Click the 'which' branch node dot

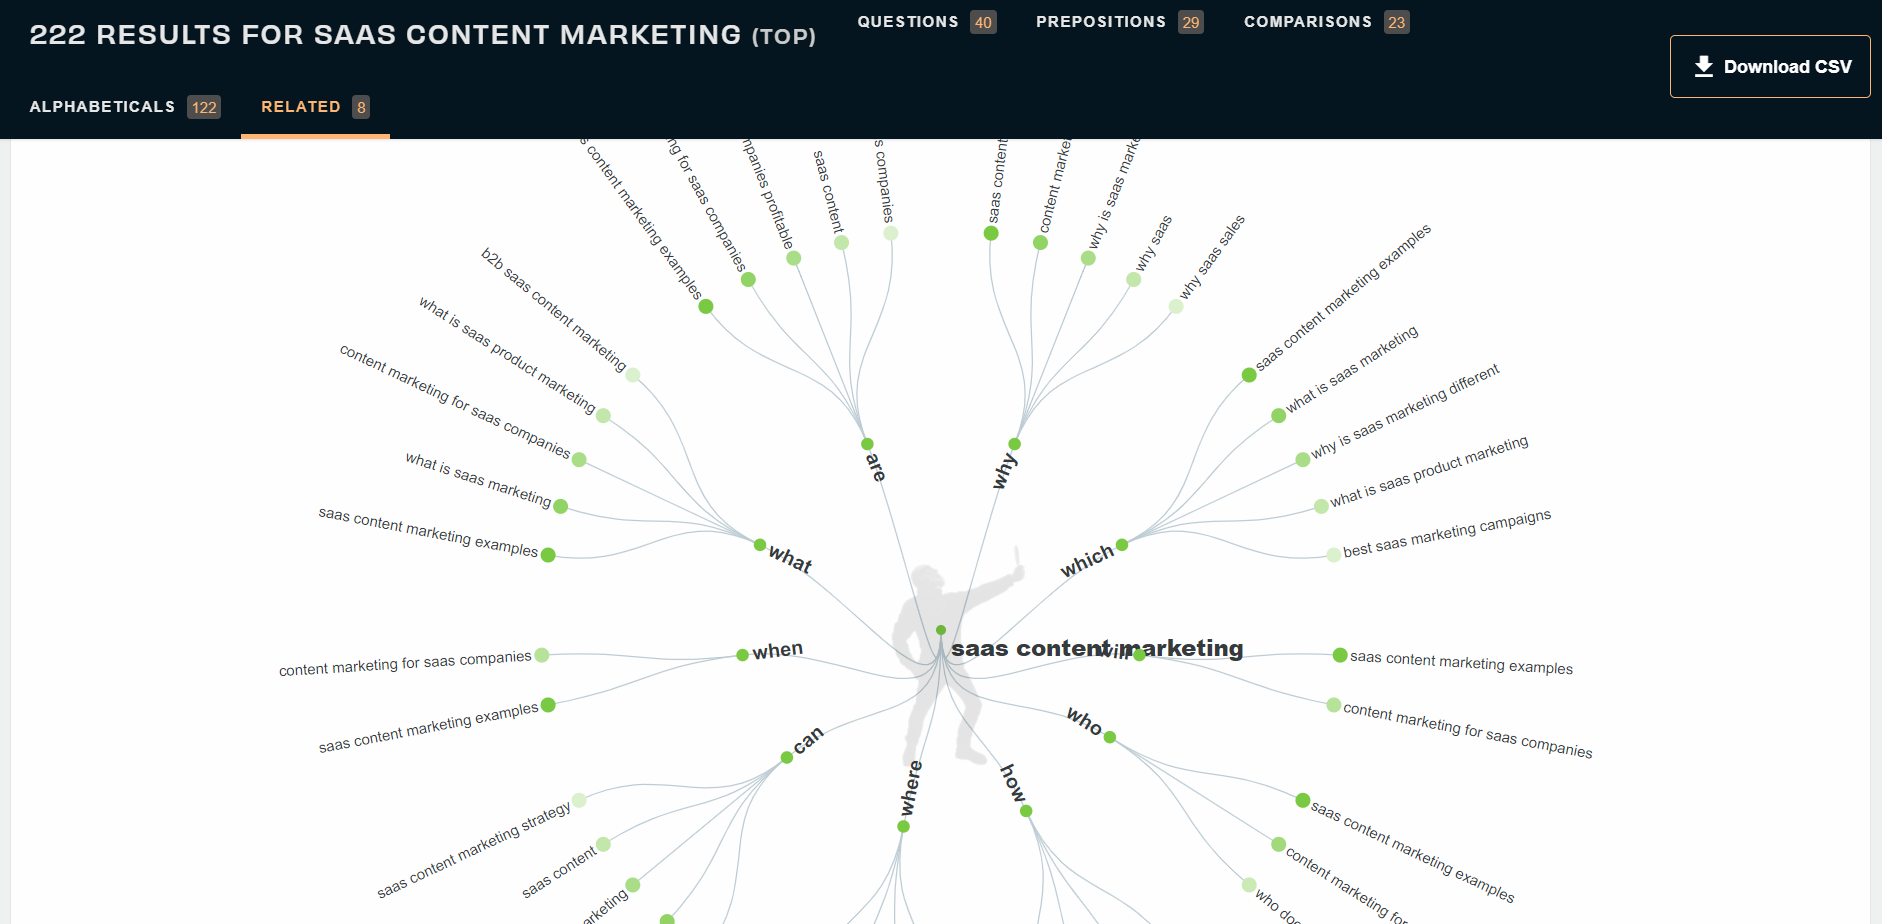[x=1122, y=545]
